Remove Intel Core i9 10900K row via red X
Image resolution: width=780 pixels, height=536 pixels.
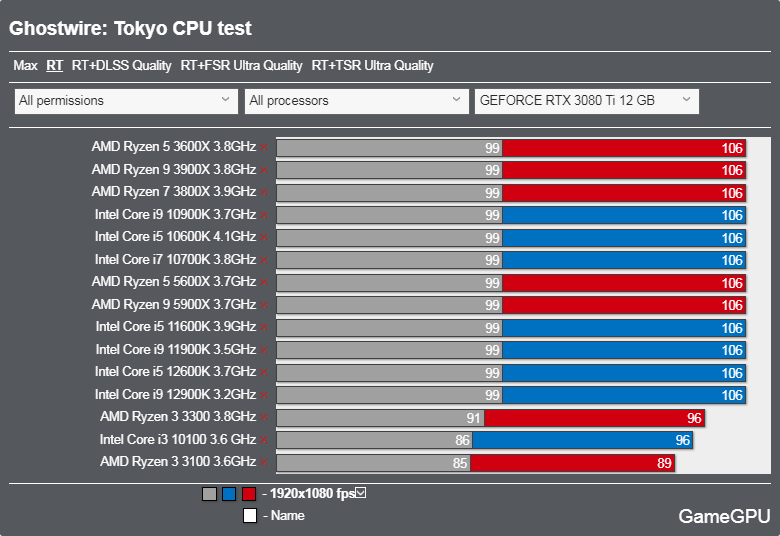click(264, 215)
